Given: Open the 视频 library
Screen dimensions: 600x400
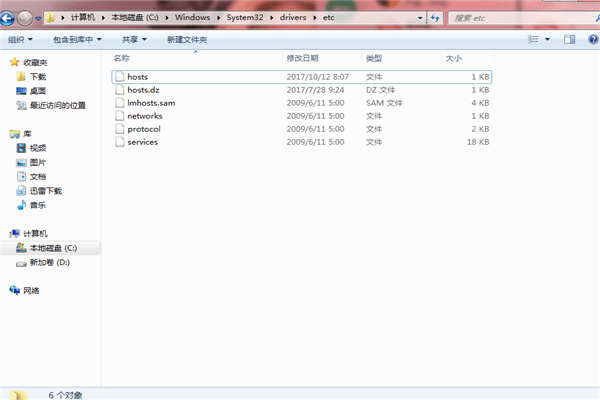Looking at the screenshot, I should pyautogui.click(x=38, y=148).
